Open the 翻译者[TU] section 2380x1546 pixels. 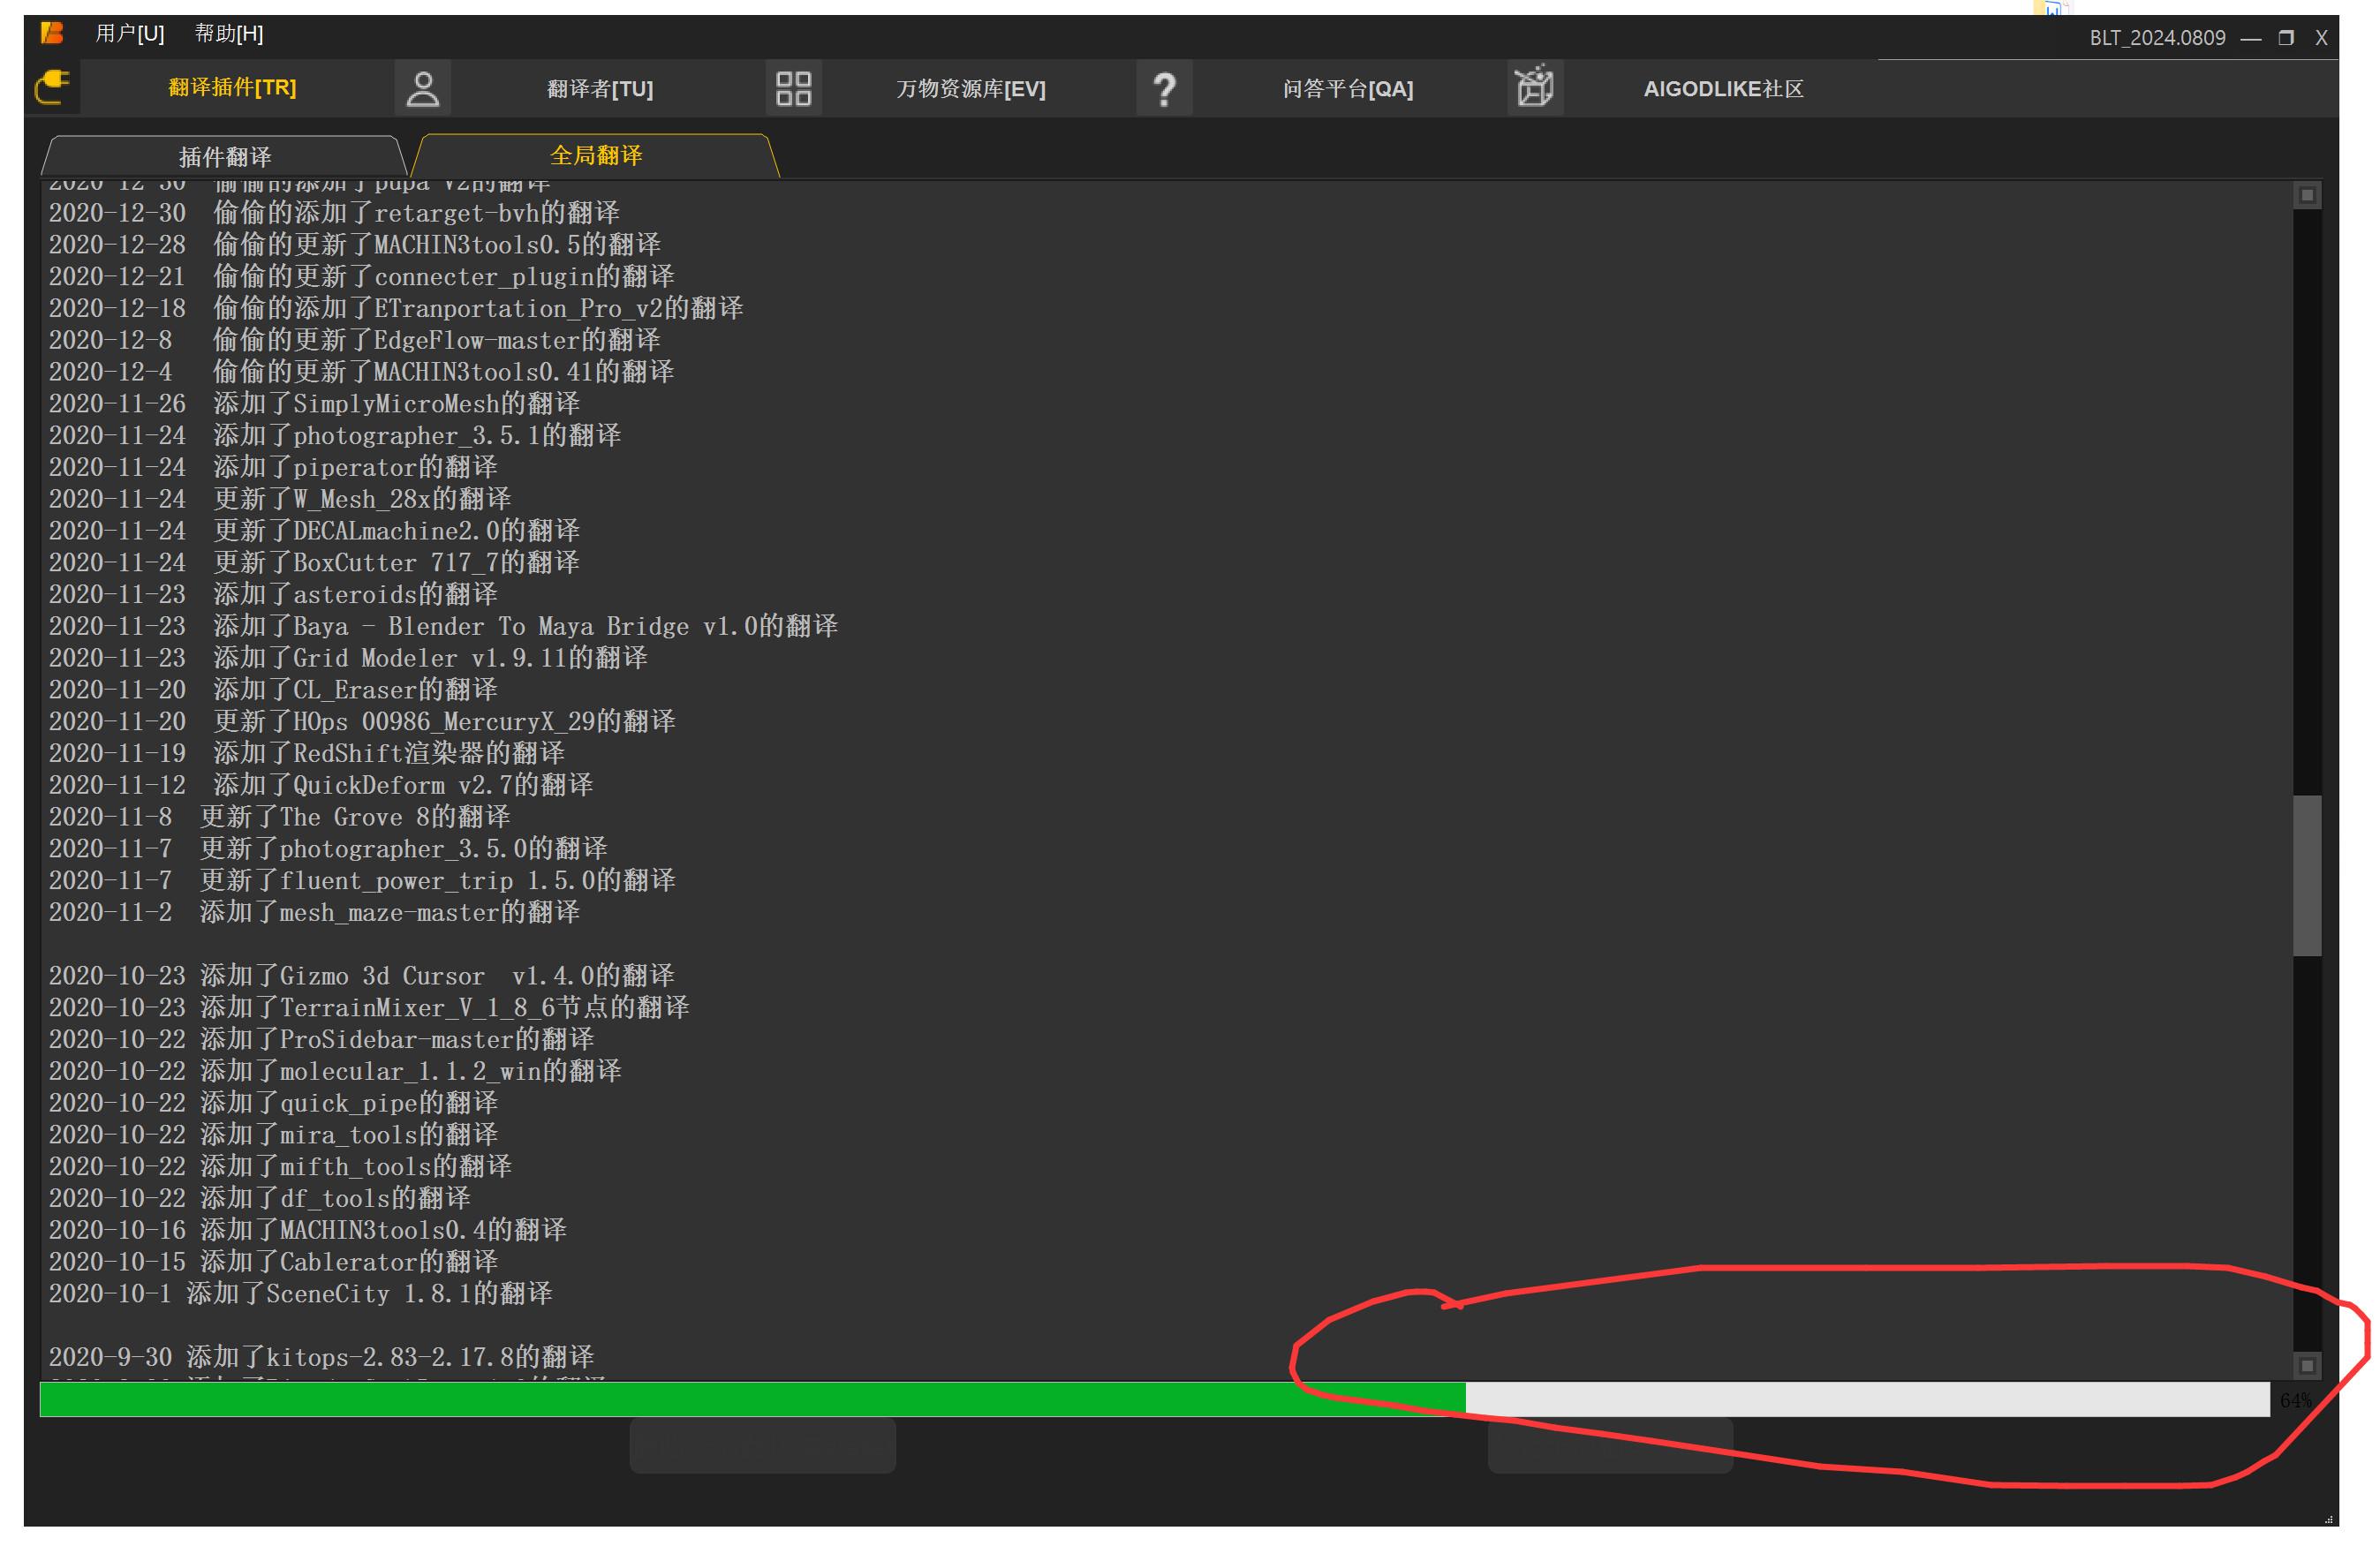pyautogui.click(x=600, y=89)
